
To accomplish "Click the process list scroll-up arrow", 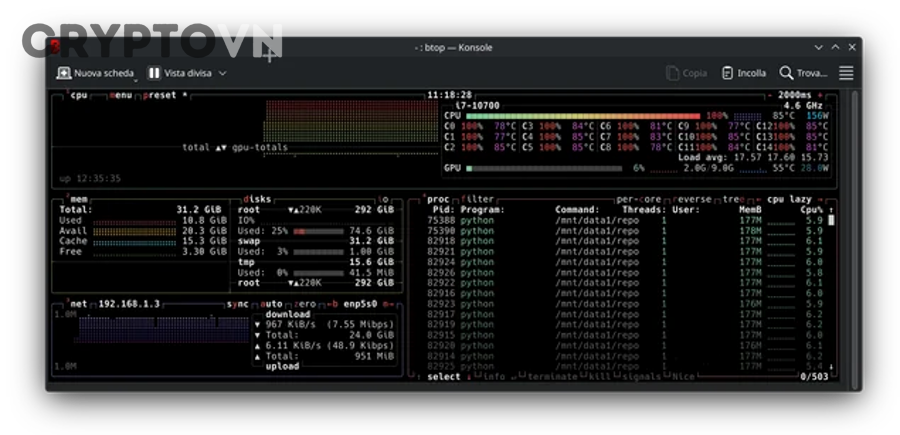I will coord(831,210).
